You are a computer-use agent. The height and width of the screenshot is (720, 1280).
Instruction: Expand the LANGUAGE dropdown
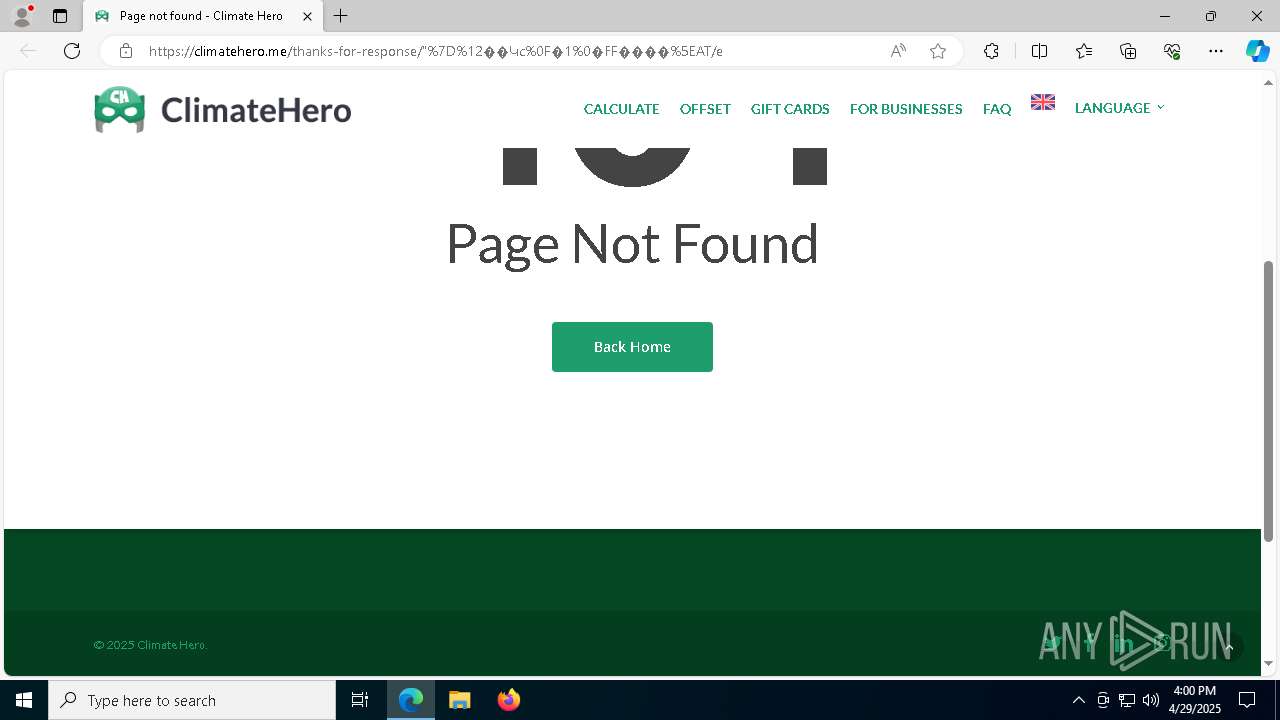[1119, 108]
